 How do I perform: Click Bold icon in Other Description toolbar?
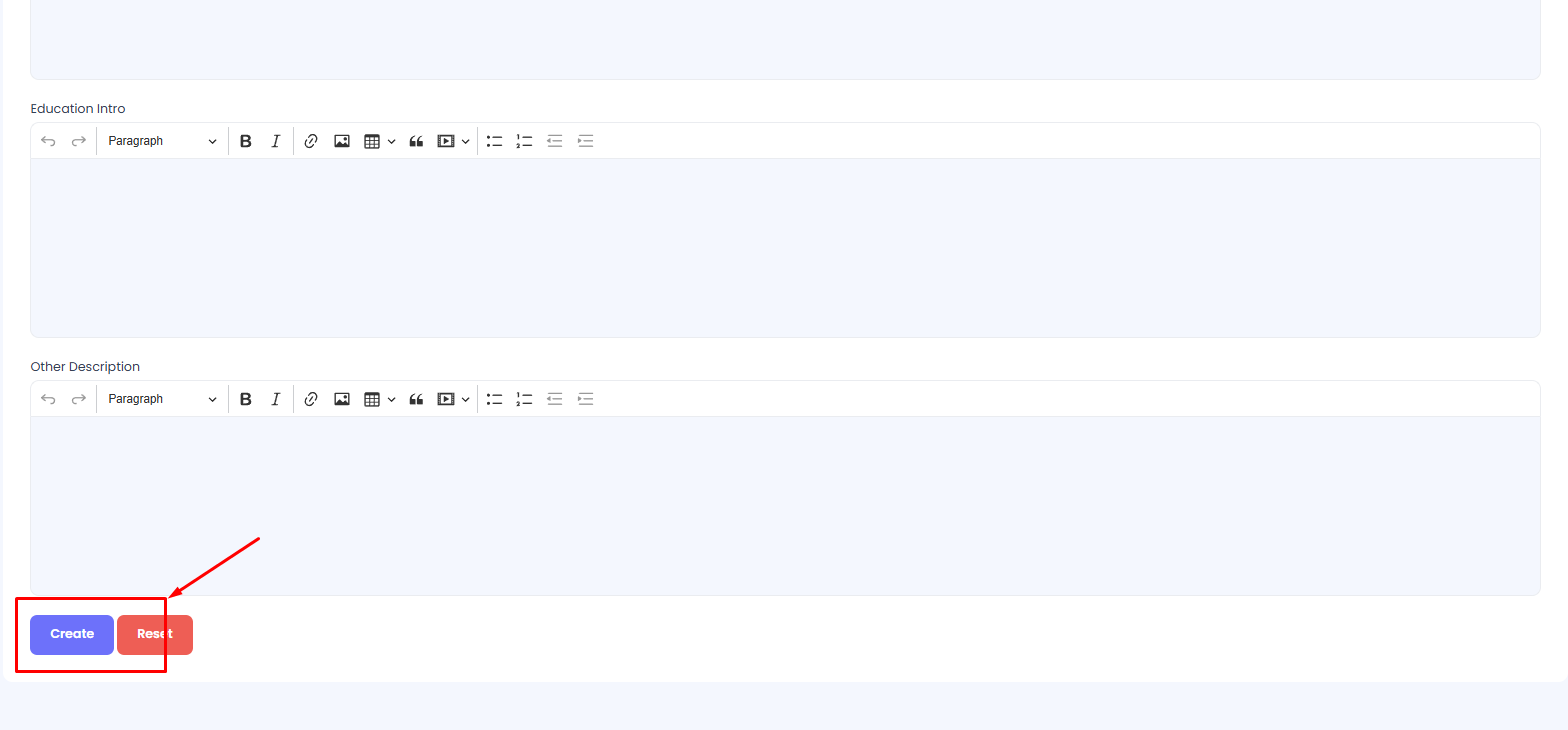(246, 399)
